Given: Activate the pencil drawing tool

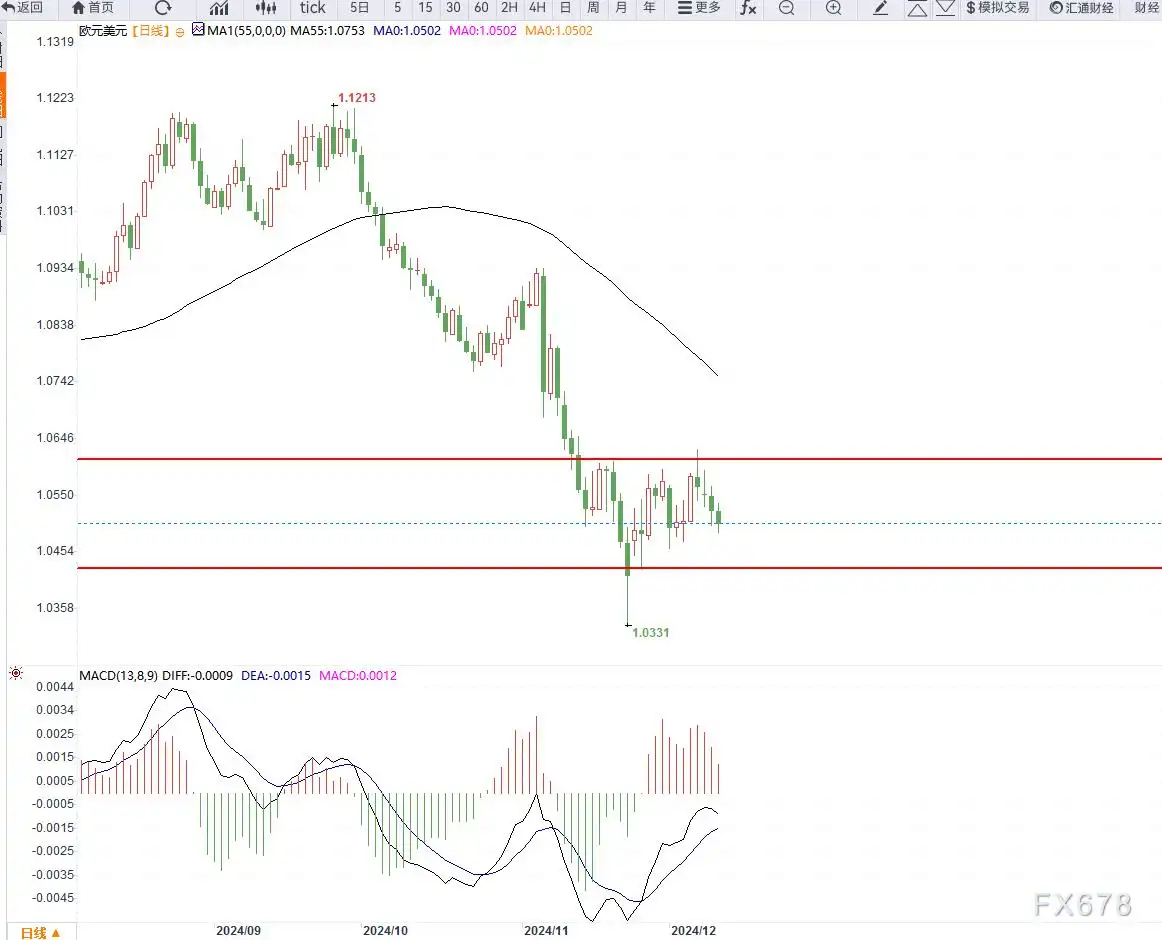Looking at the screenshot, I should click(880, 8).
